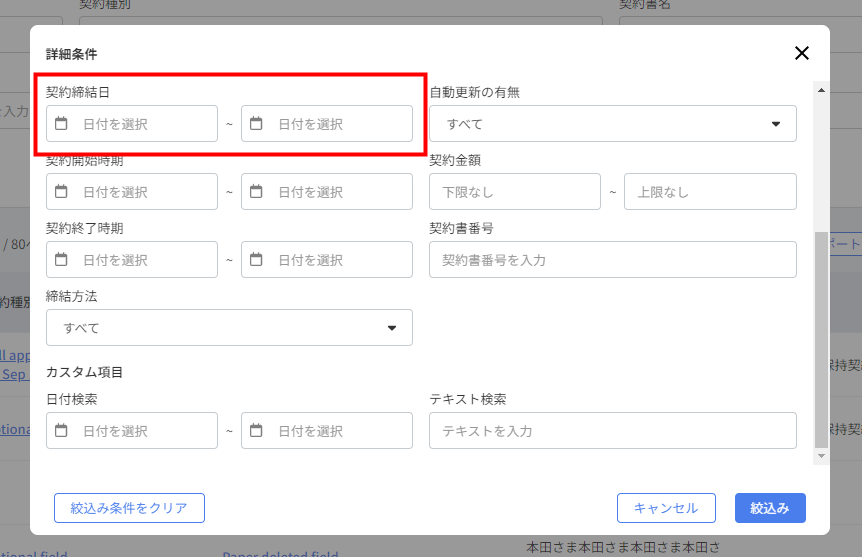Select the 日付検索 start date field
862x557 pixels.
(x=132, y=431)
